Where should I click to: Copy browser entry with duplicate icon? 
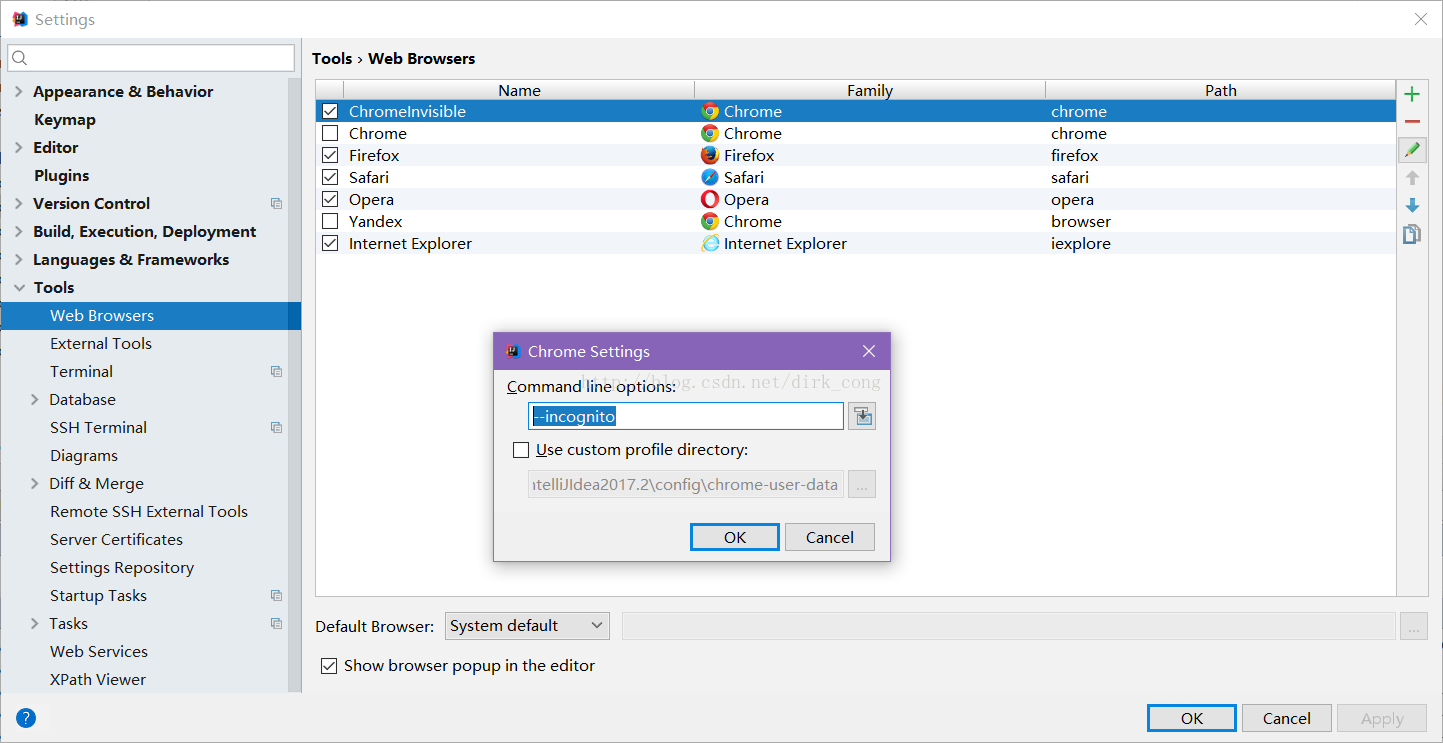click(x=1412, y=234)
